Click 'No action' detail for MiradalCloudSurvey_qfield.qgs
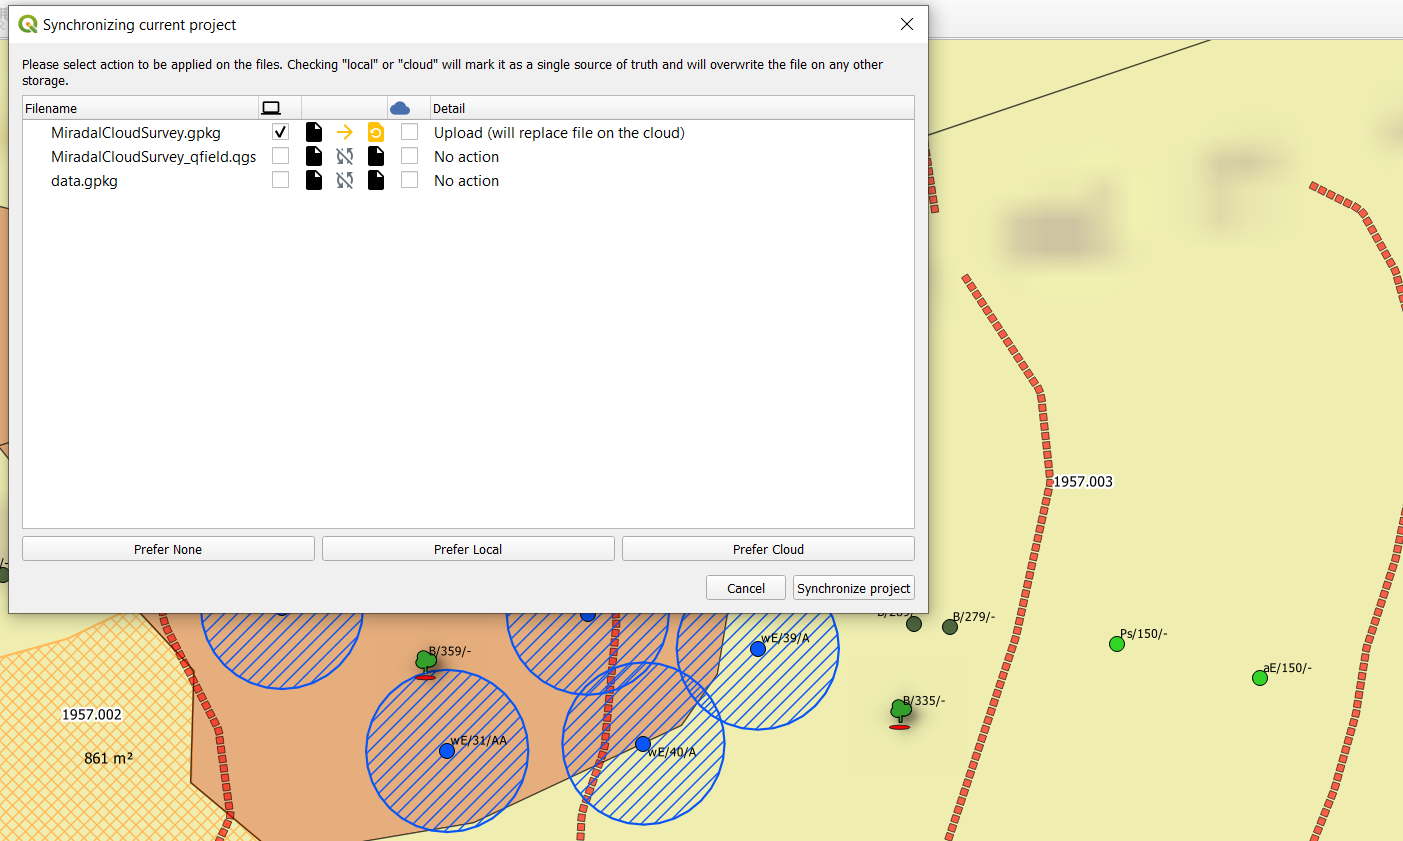This screenshot has height=841, width=1403. click(x=466, y=157)
